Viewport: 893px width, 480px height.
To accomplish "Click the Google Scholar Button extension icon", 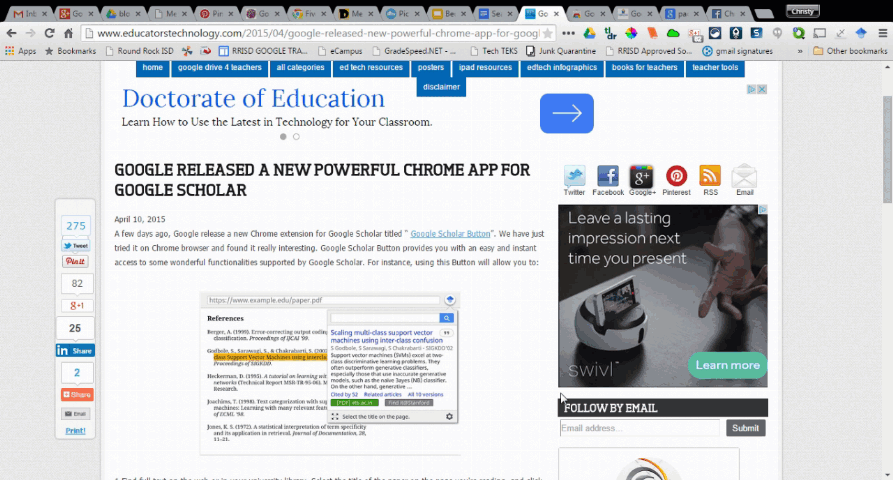I will pos(861,33).
